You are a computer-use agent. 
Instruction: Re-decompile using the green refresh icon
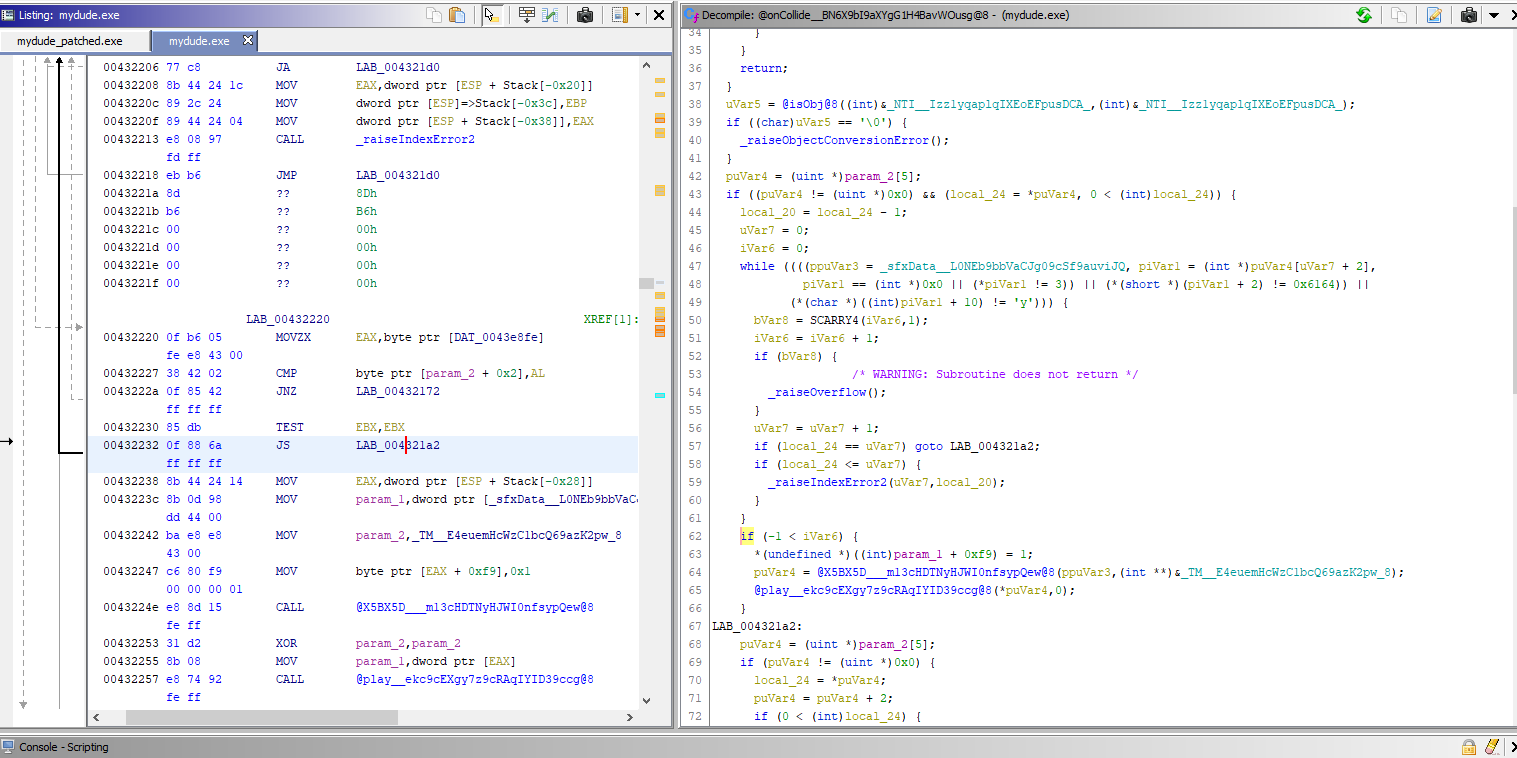click(x=1363, y=15)
